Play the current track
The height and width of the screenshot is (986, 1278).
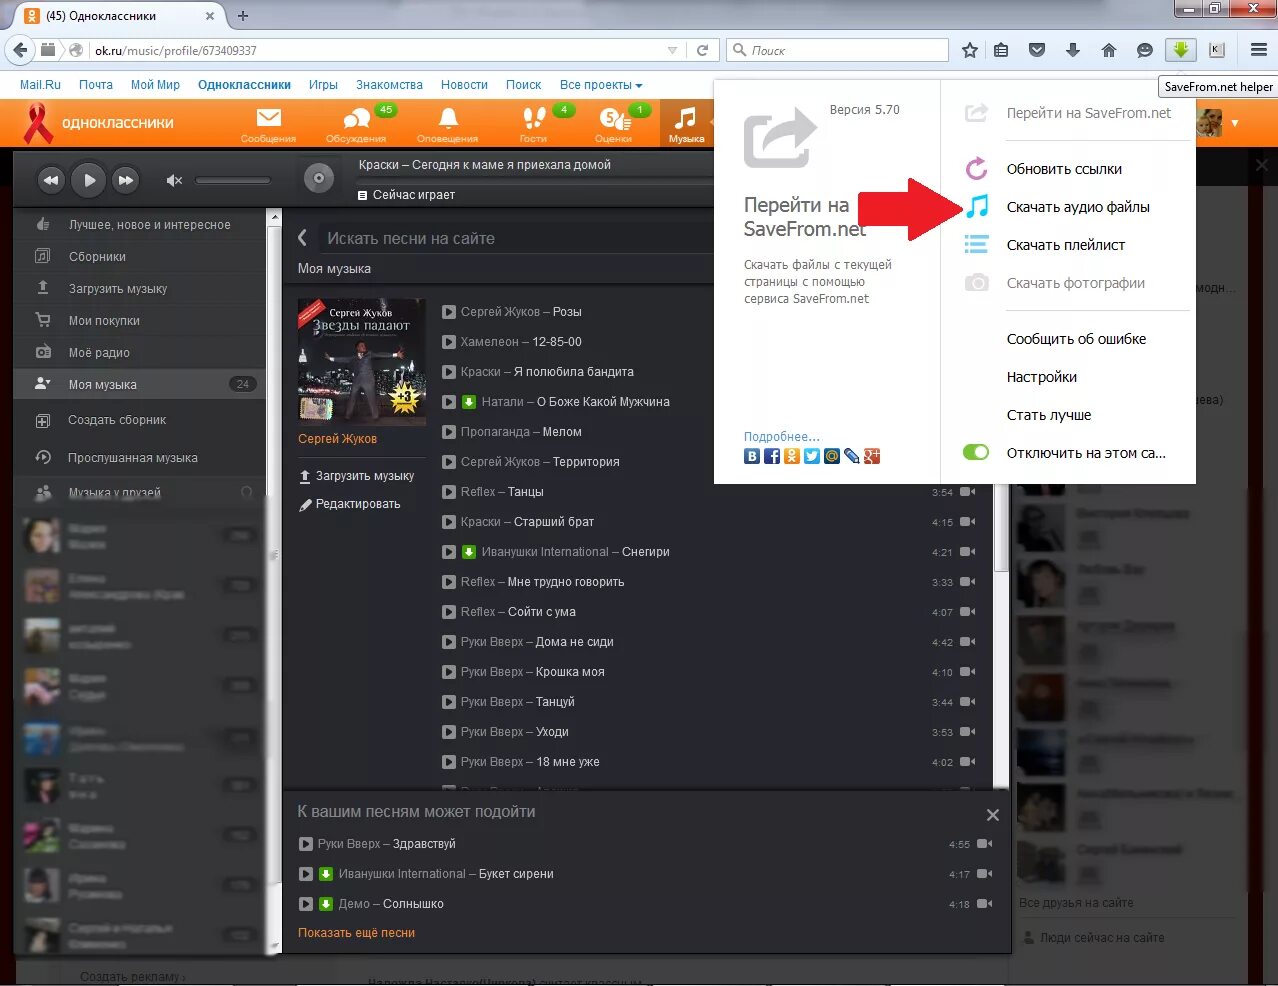89,180
